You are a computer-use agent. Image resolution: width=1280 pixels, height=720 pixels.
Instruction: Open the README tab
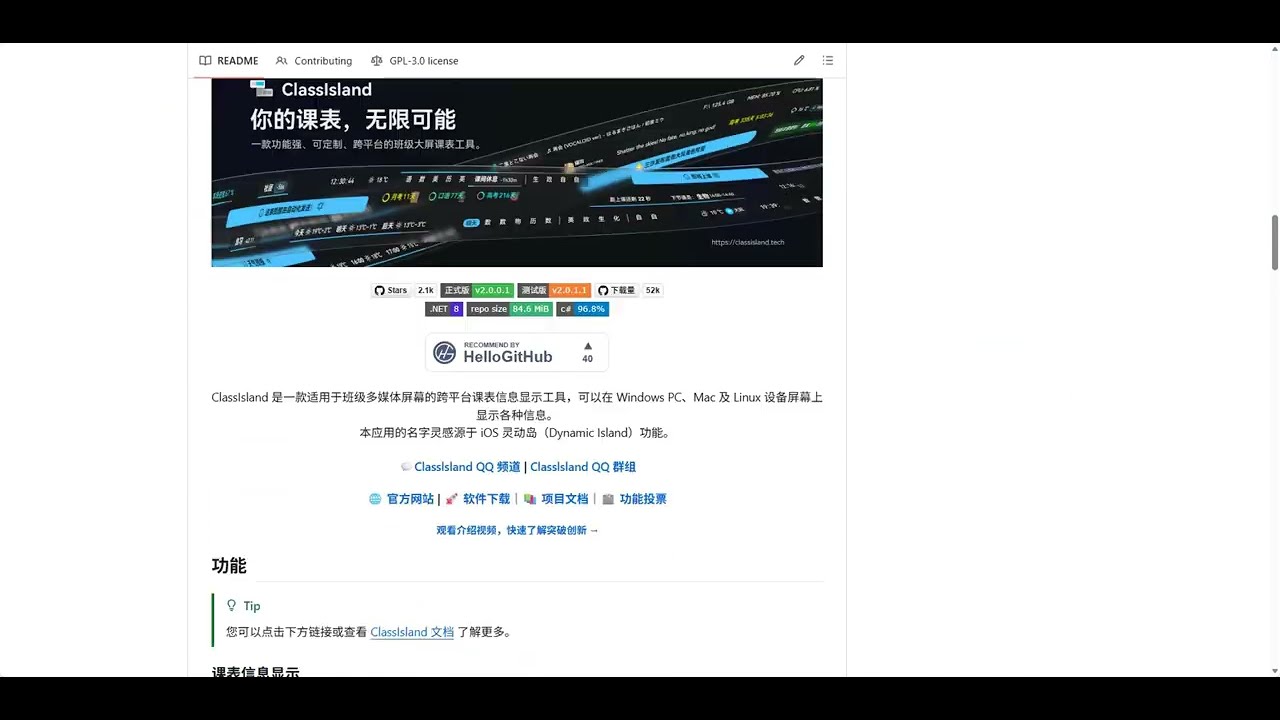(x=228, y=61)
